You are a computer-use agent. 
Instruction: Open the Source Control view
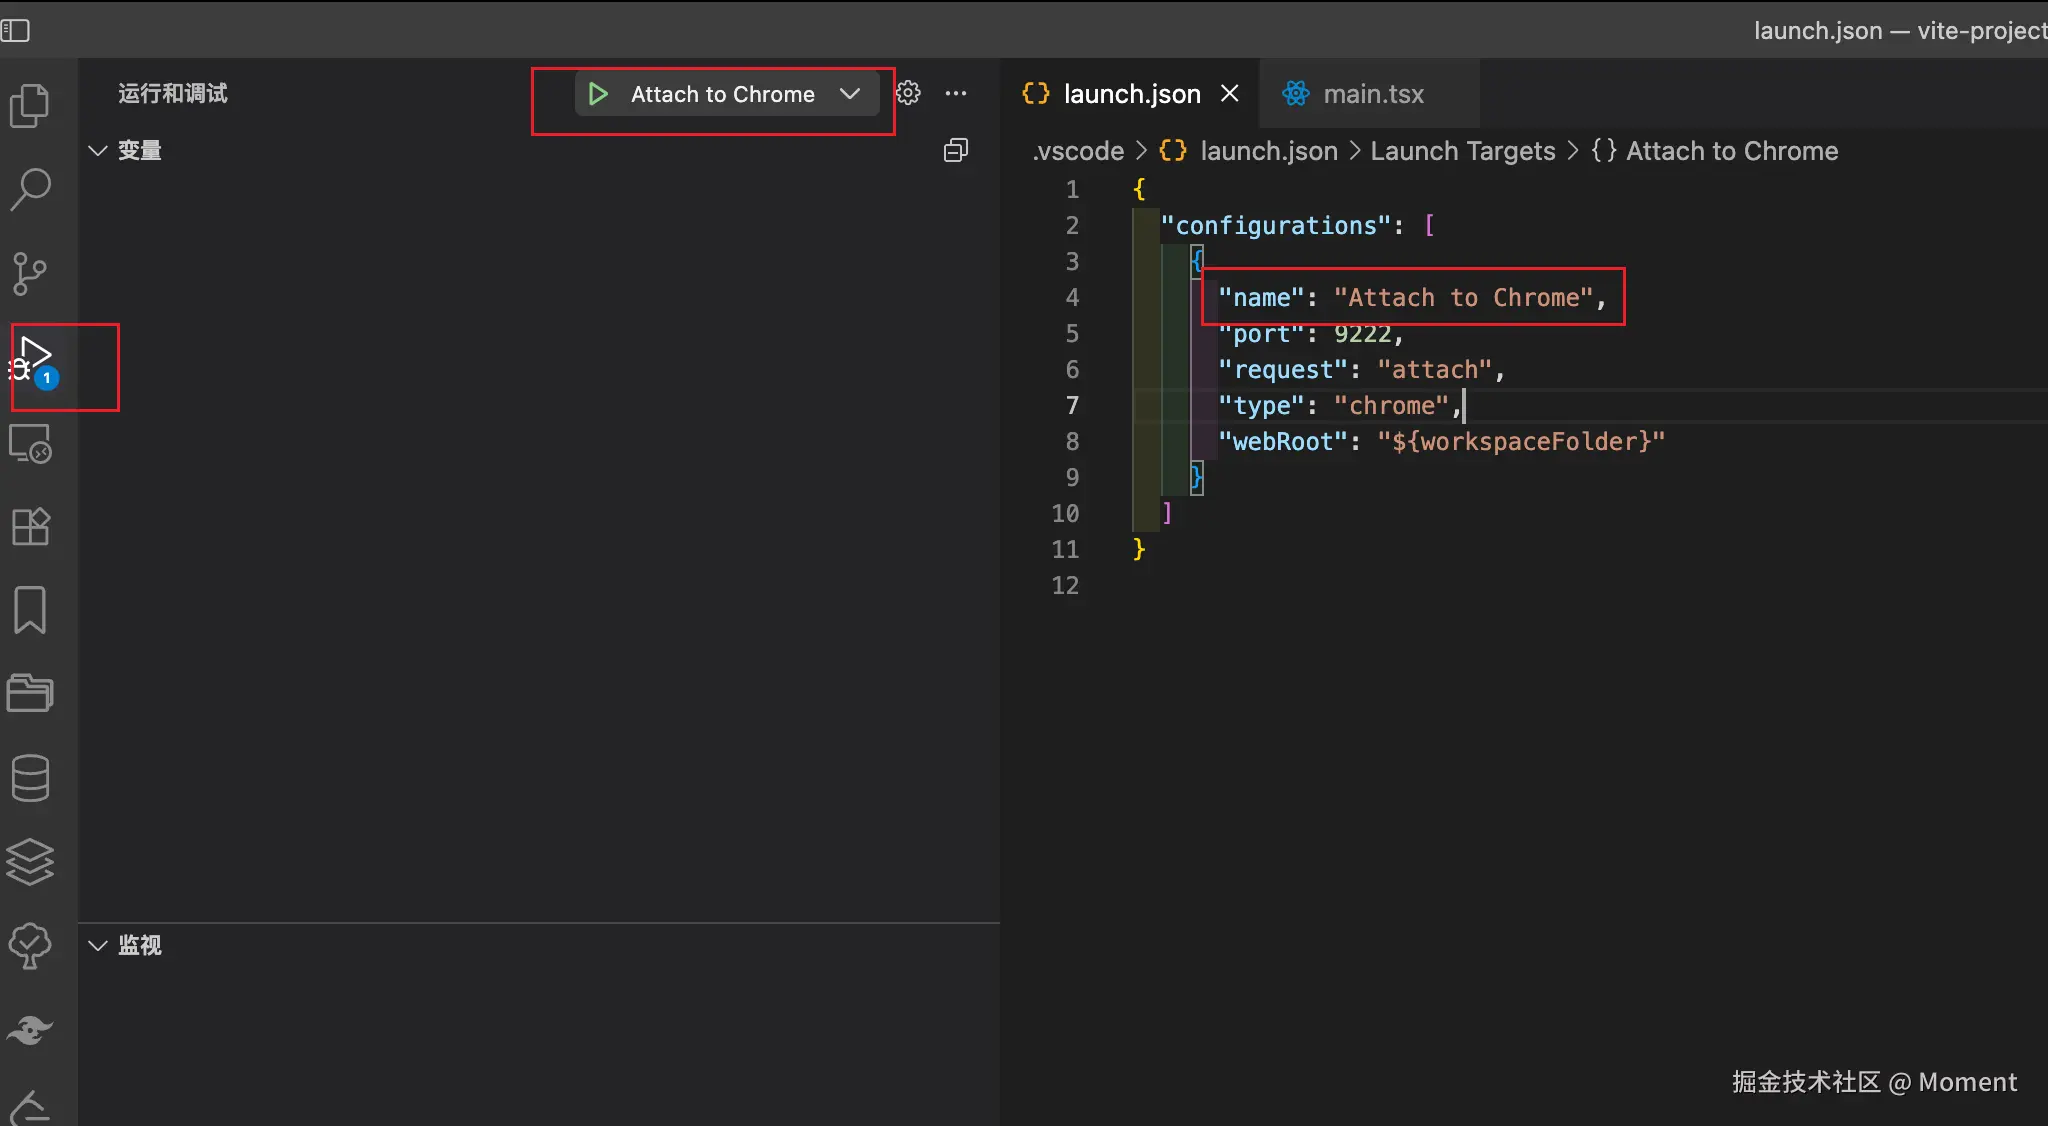pos(30,273)
